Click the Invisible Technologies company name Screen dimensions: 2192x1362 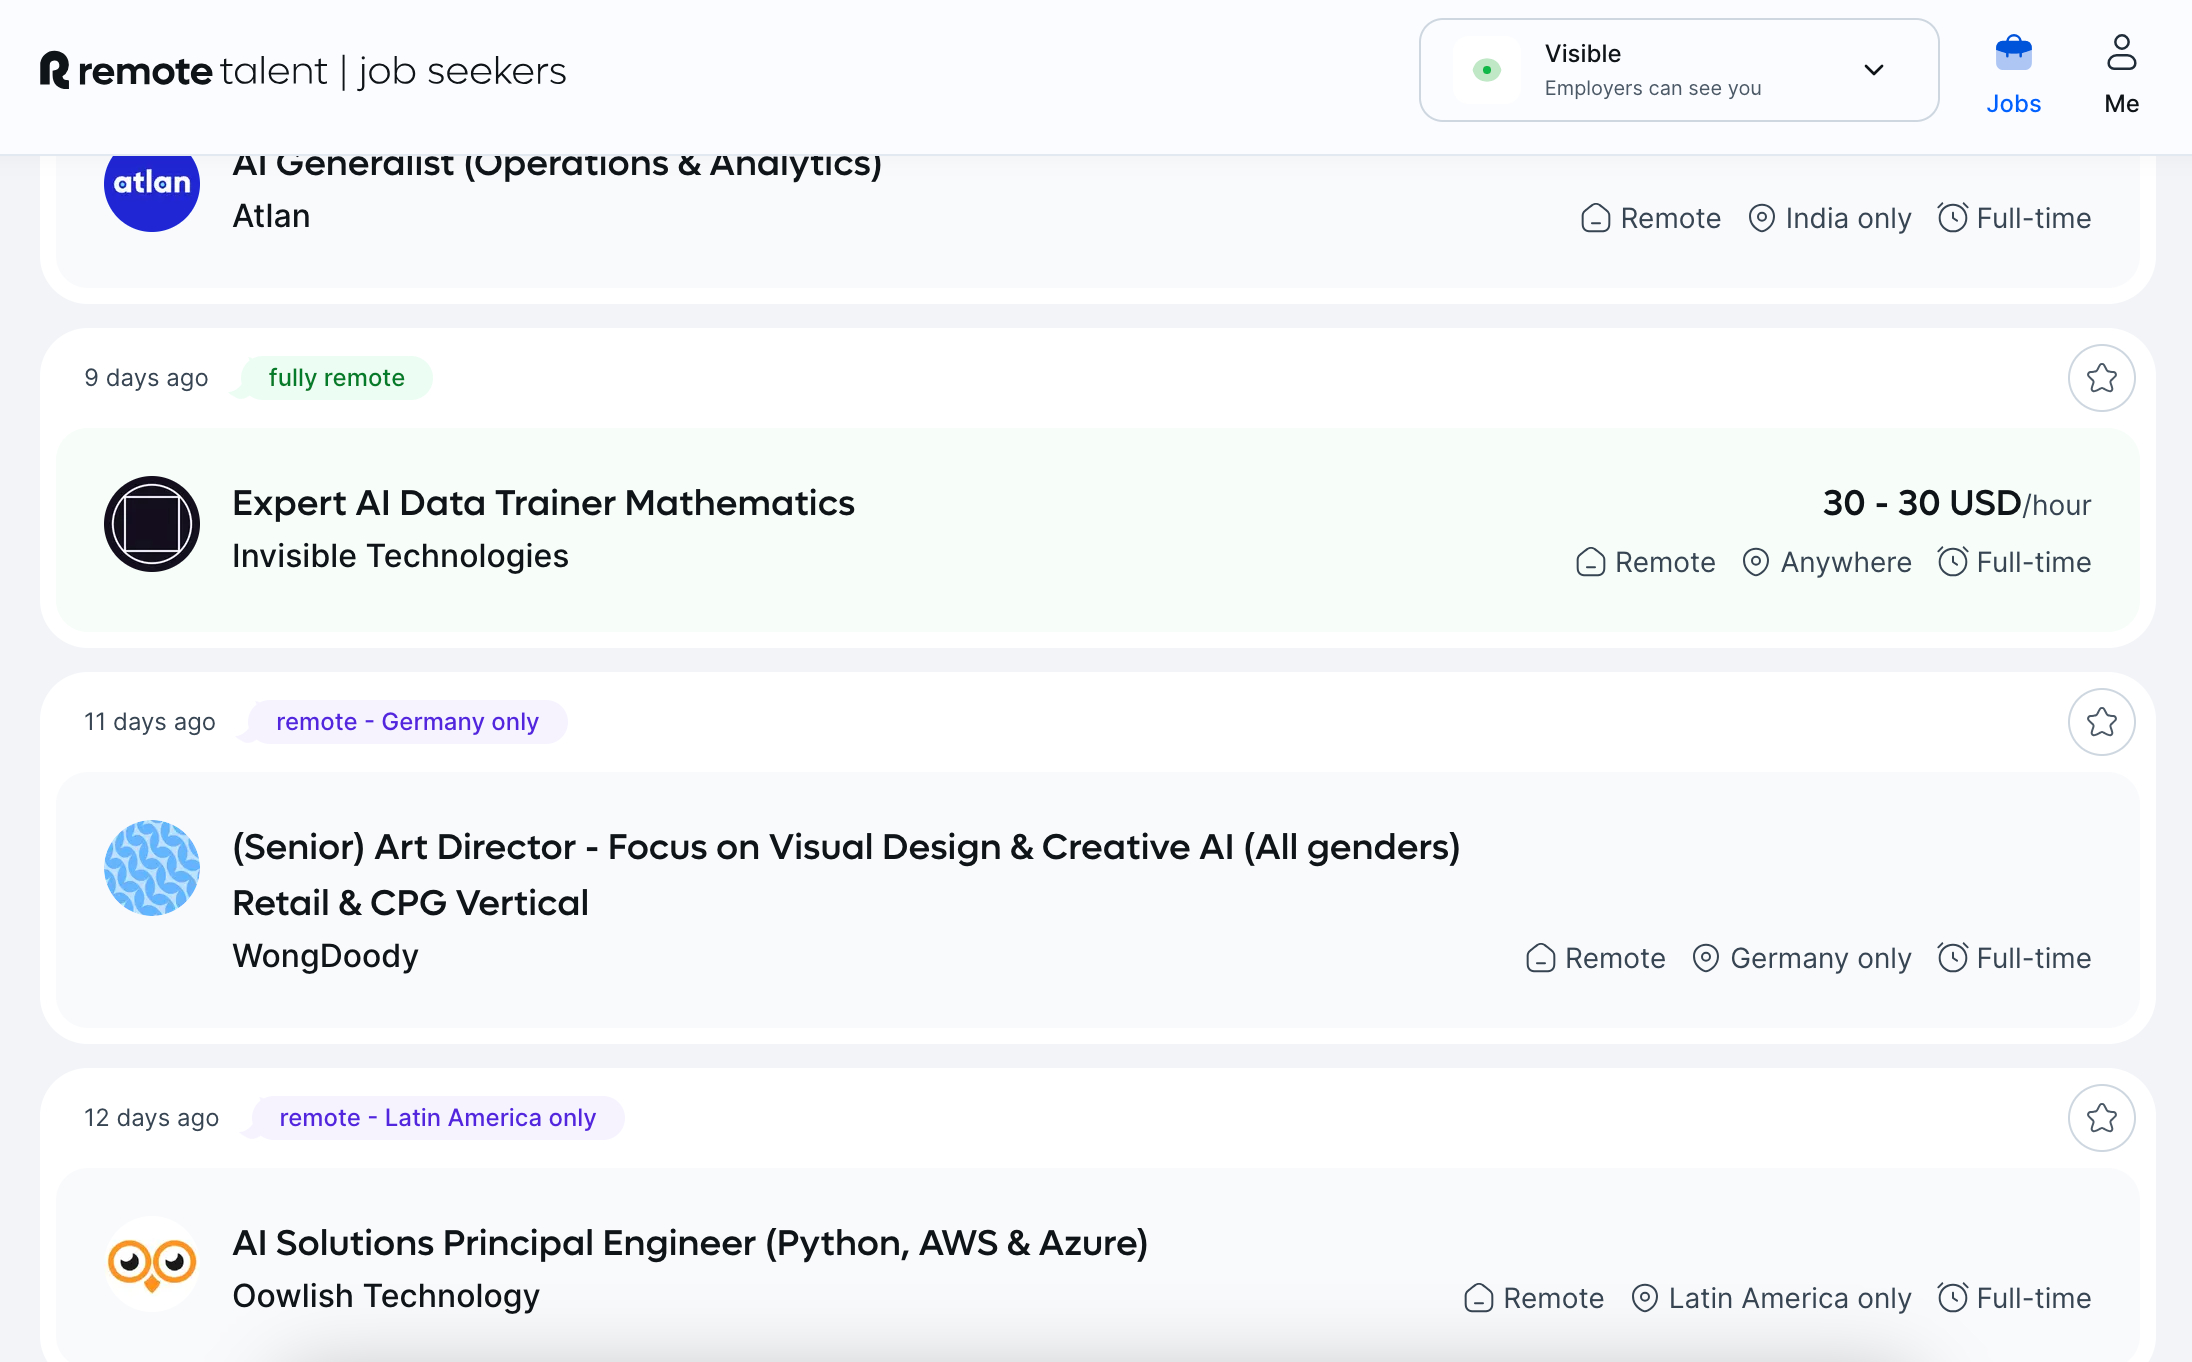pos(400,556)
